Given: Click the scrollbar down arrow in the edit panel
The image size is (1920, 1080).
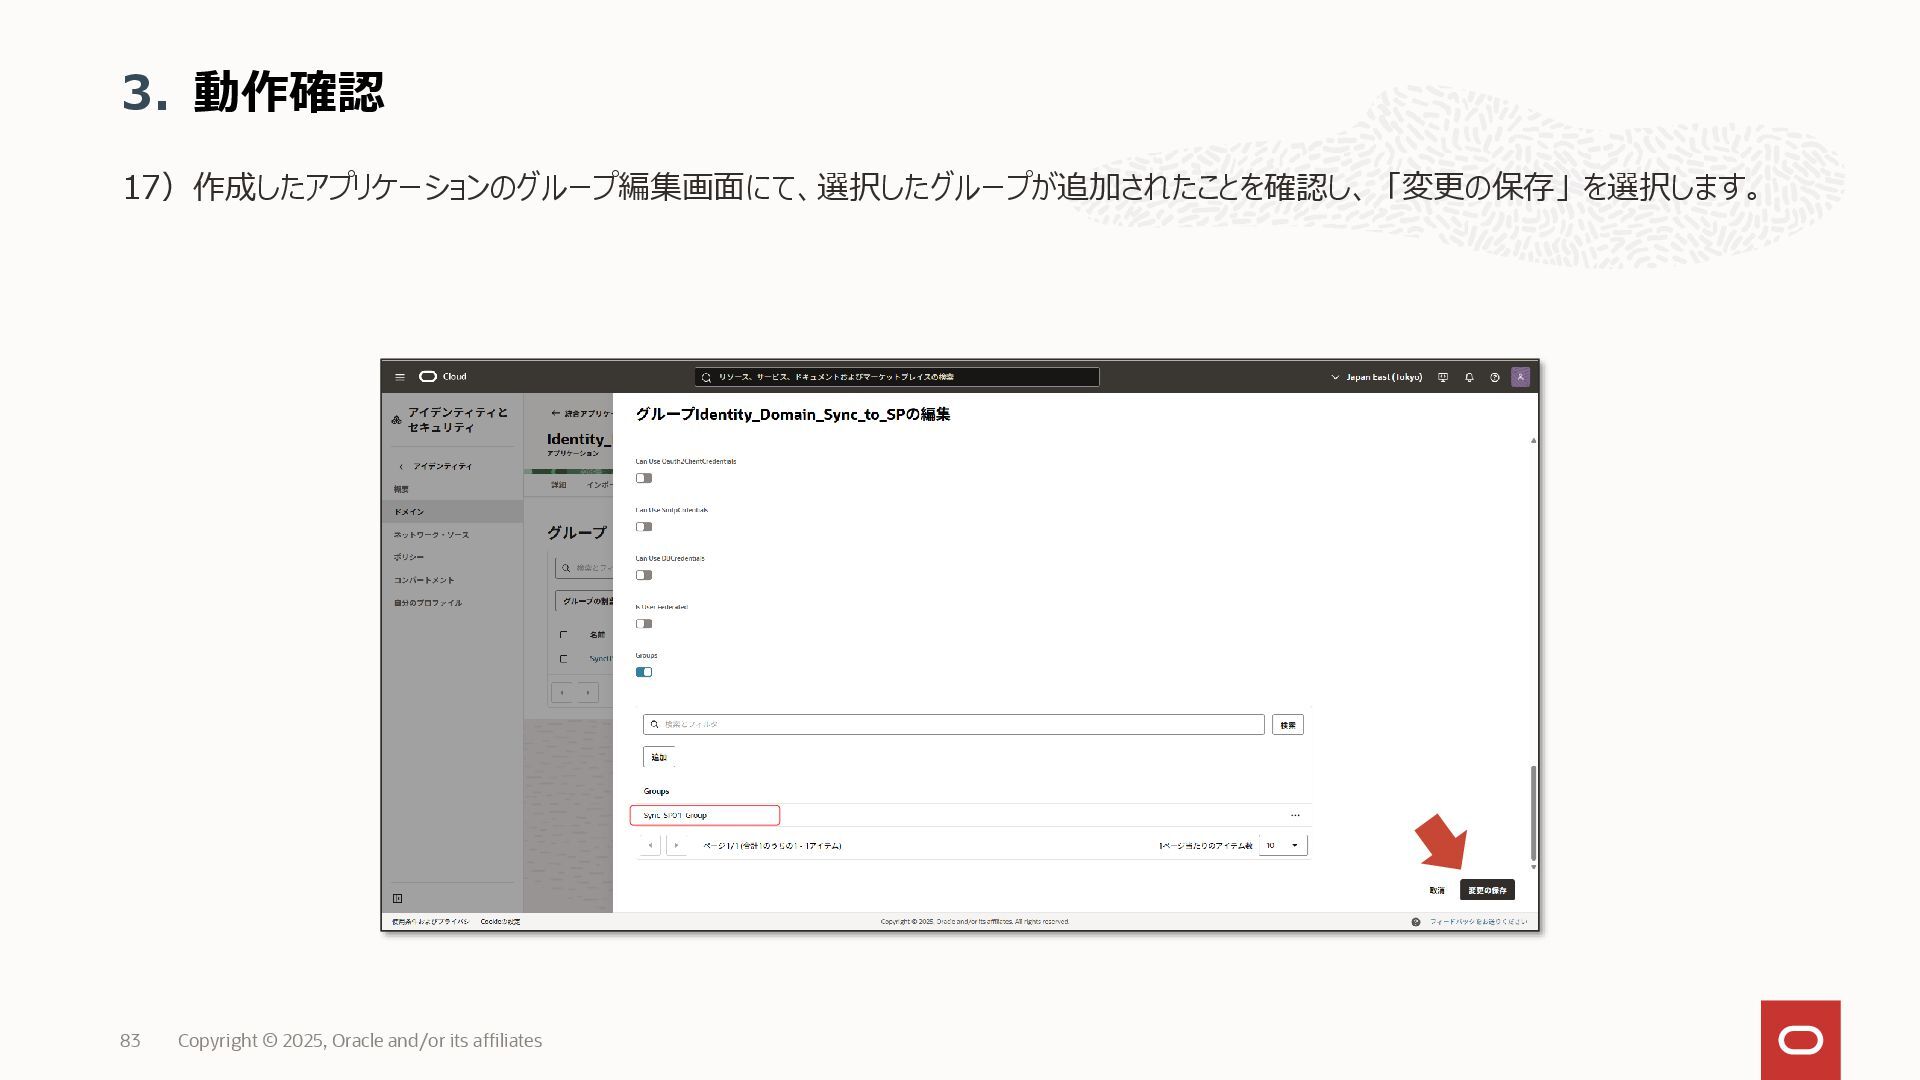Looking at the screenshot, I should [x=1533, y=867].
